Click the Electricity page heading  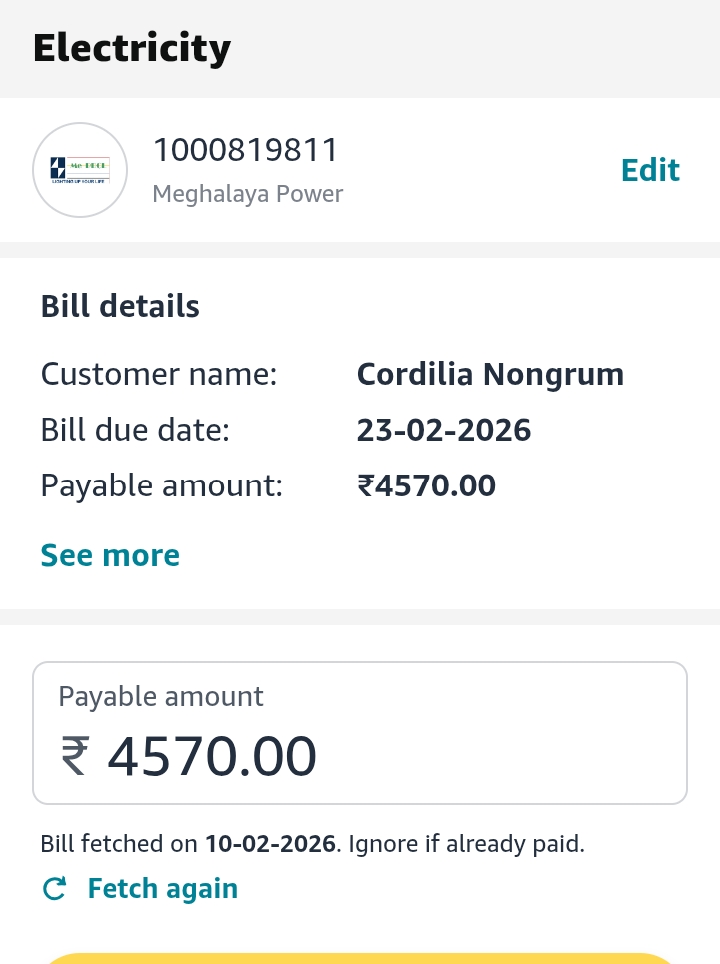pyautogui.click(x=131, y=48)
